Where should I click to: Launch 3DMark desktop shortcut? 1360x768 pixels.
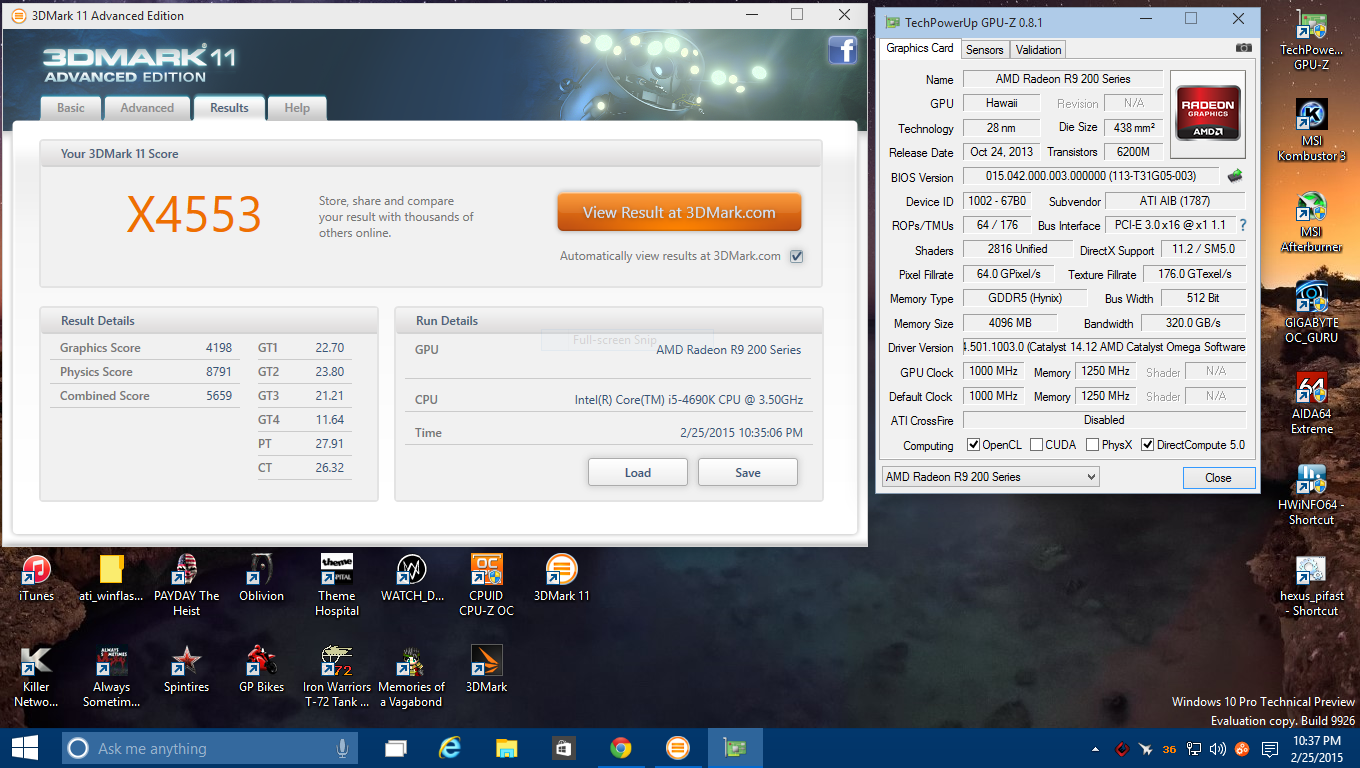[x=487, y=668]
